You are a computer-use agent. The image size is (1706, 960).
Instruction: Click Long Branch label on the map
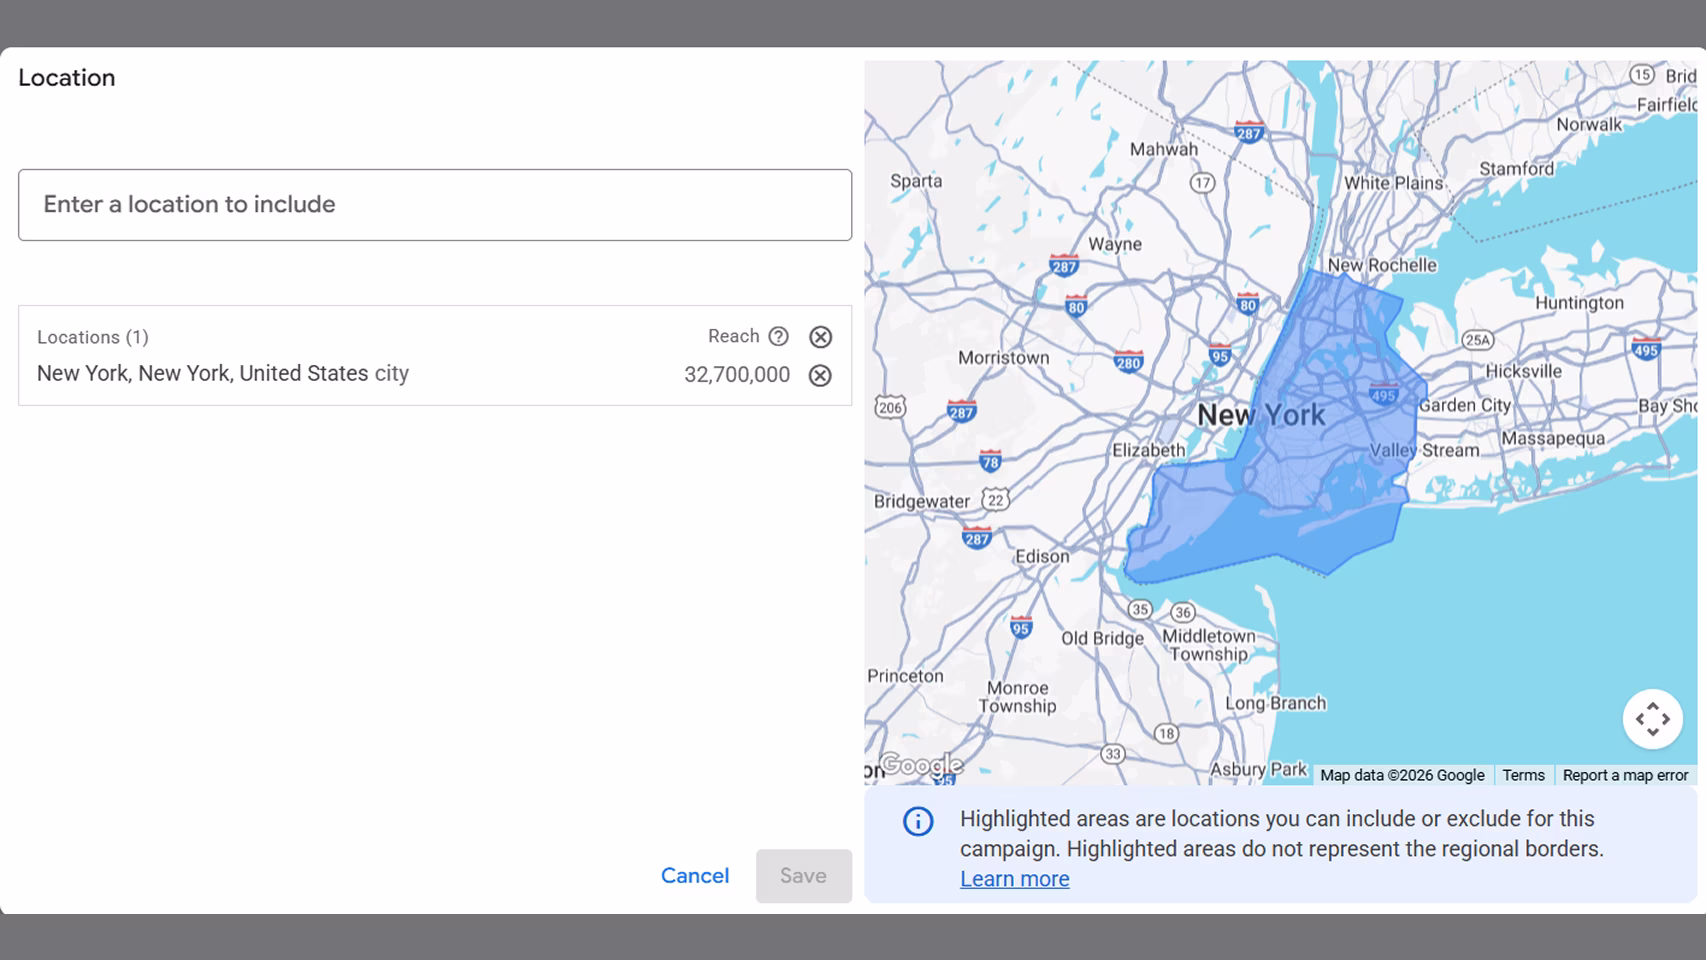point(1276,703)
